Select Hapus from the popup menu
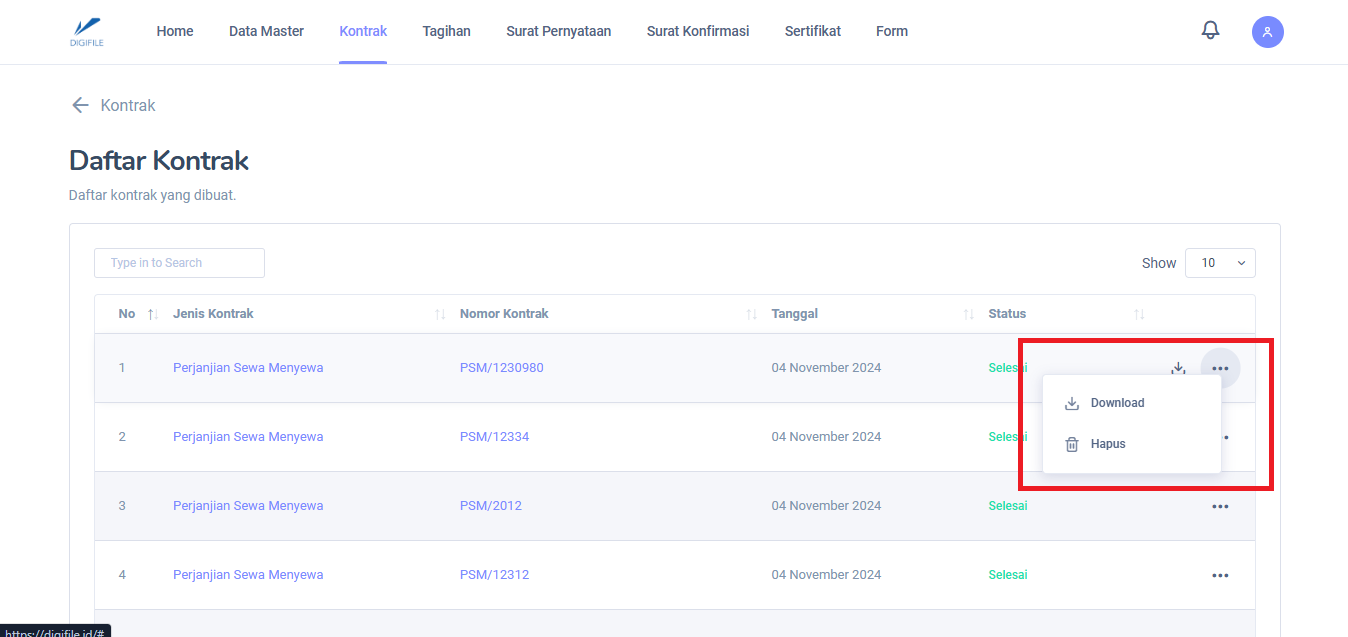 click(x=1107, y=444)
